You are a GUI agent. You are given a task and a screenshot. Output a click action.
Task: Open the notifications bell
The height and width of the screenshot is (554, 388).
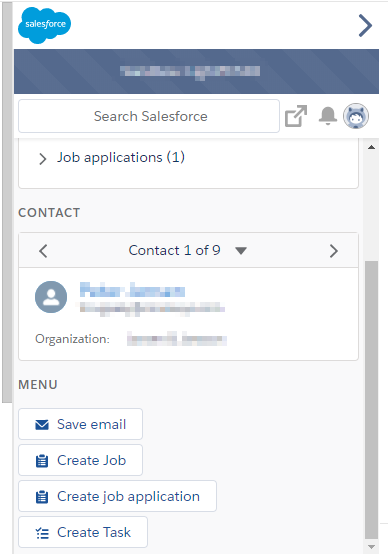click(328, 116)
